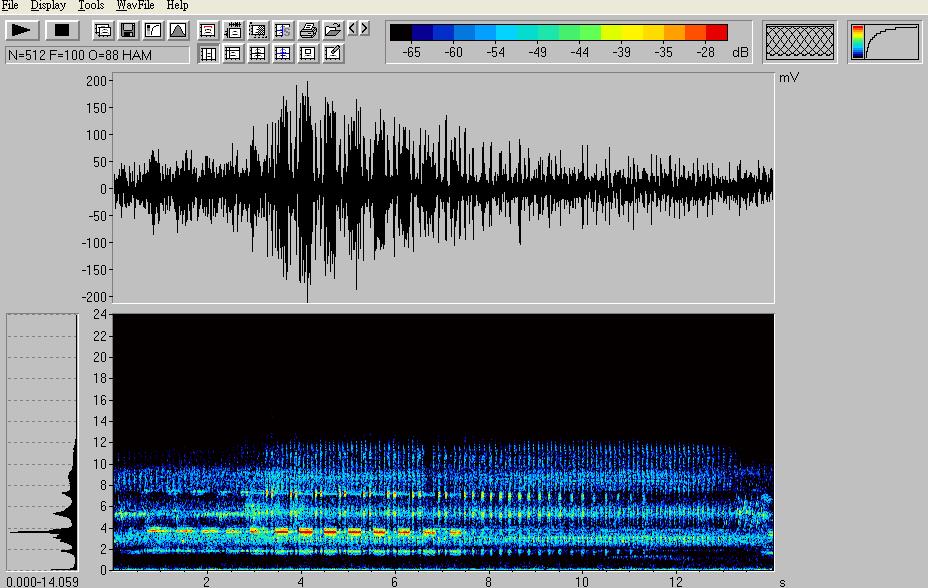Open the File menu
The height and width of the screenshot is (588, 928).
click(10, 6)
